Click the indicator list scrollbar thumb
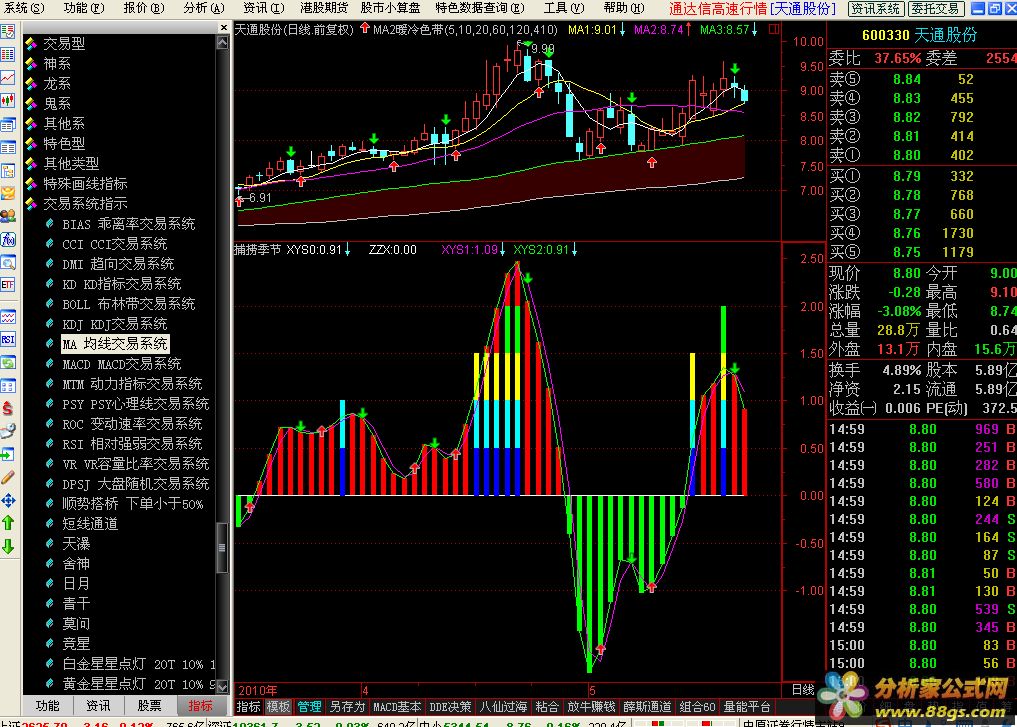The width and height of the screenshot is (1017, 727). [222, 547]
